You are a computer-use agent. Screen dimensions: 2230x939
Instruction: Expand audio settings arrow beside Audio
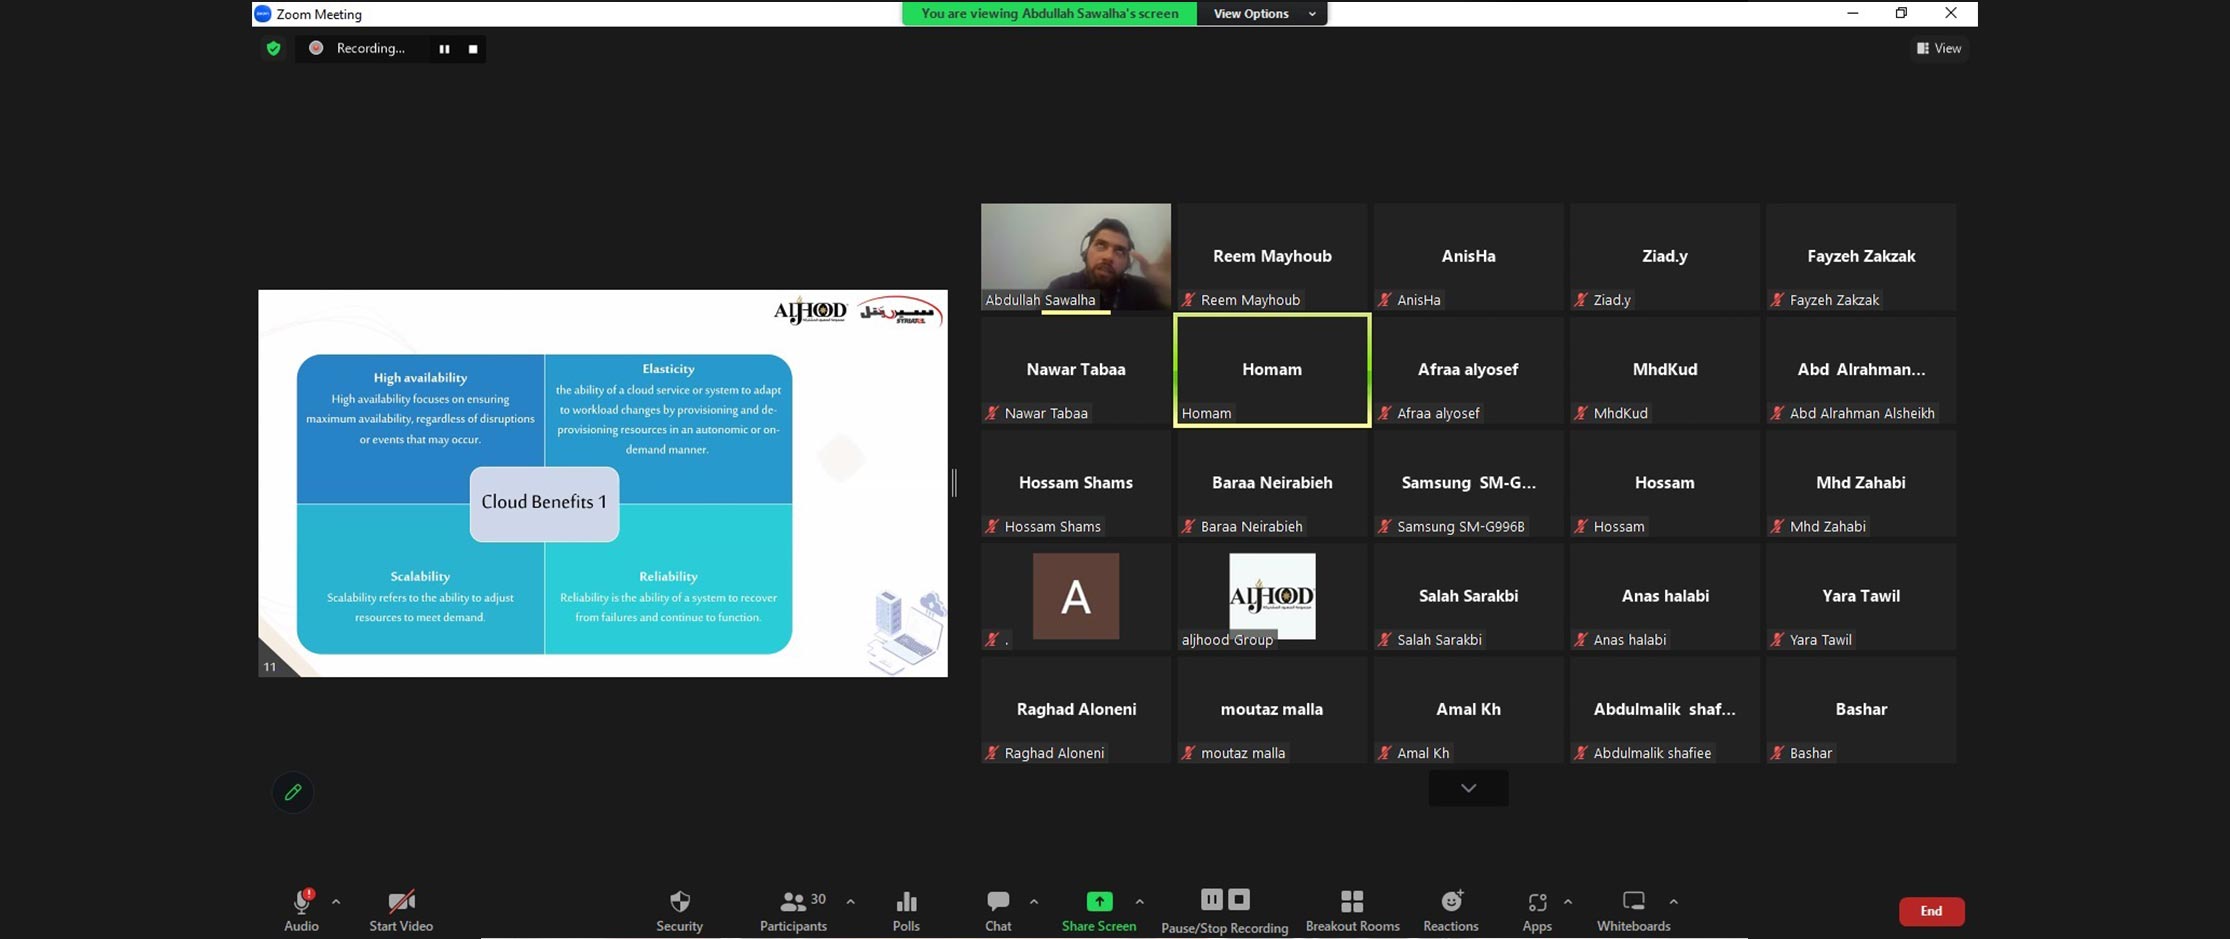pyautogui.click(x=336, y=902)
